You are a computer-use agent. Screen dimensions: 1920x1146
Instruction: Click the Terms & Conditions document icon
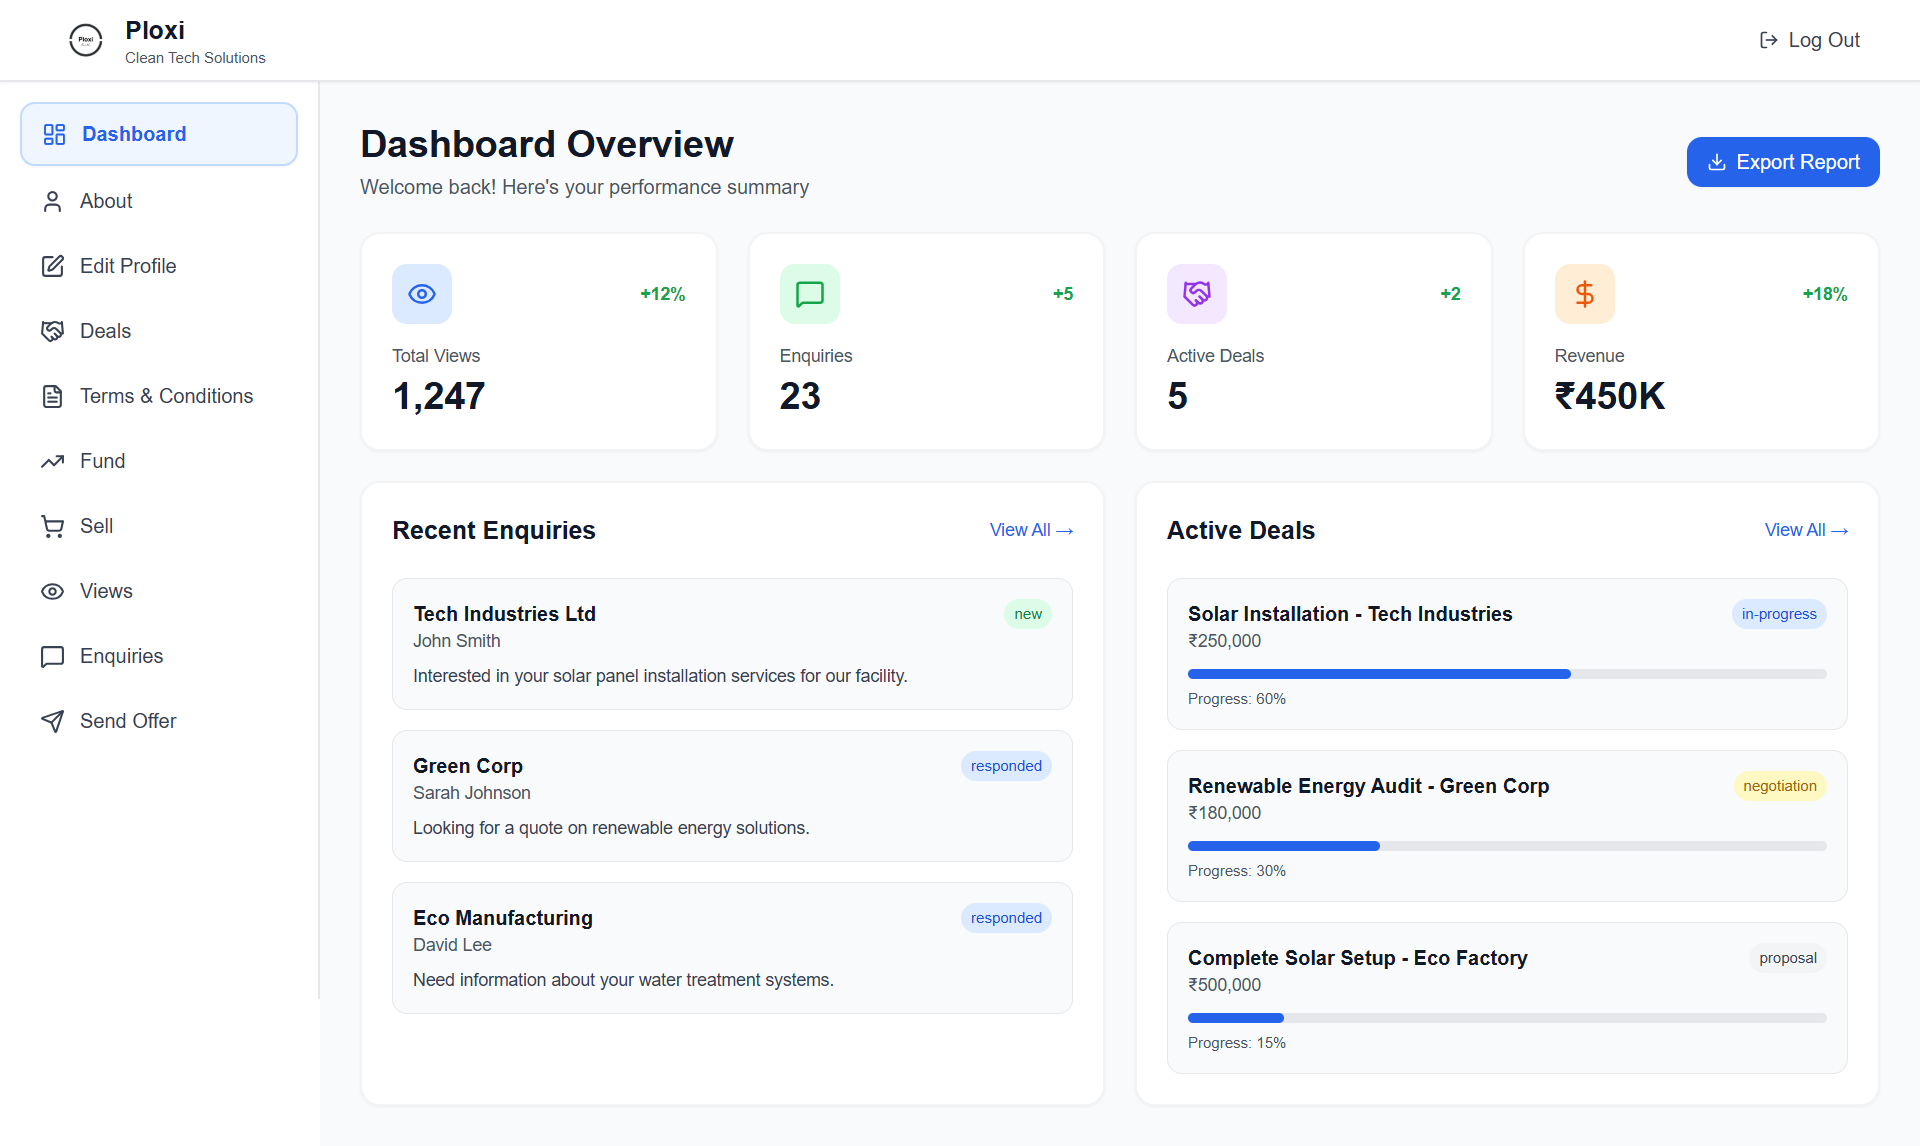pos(53,396)
